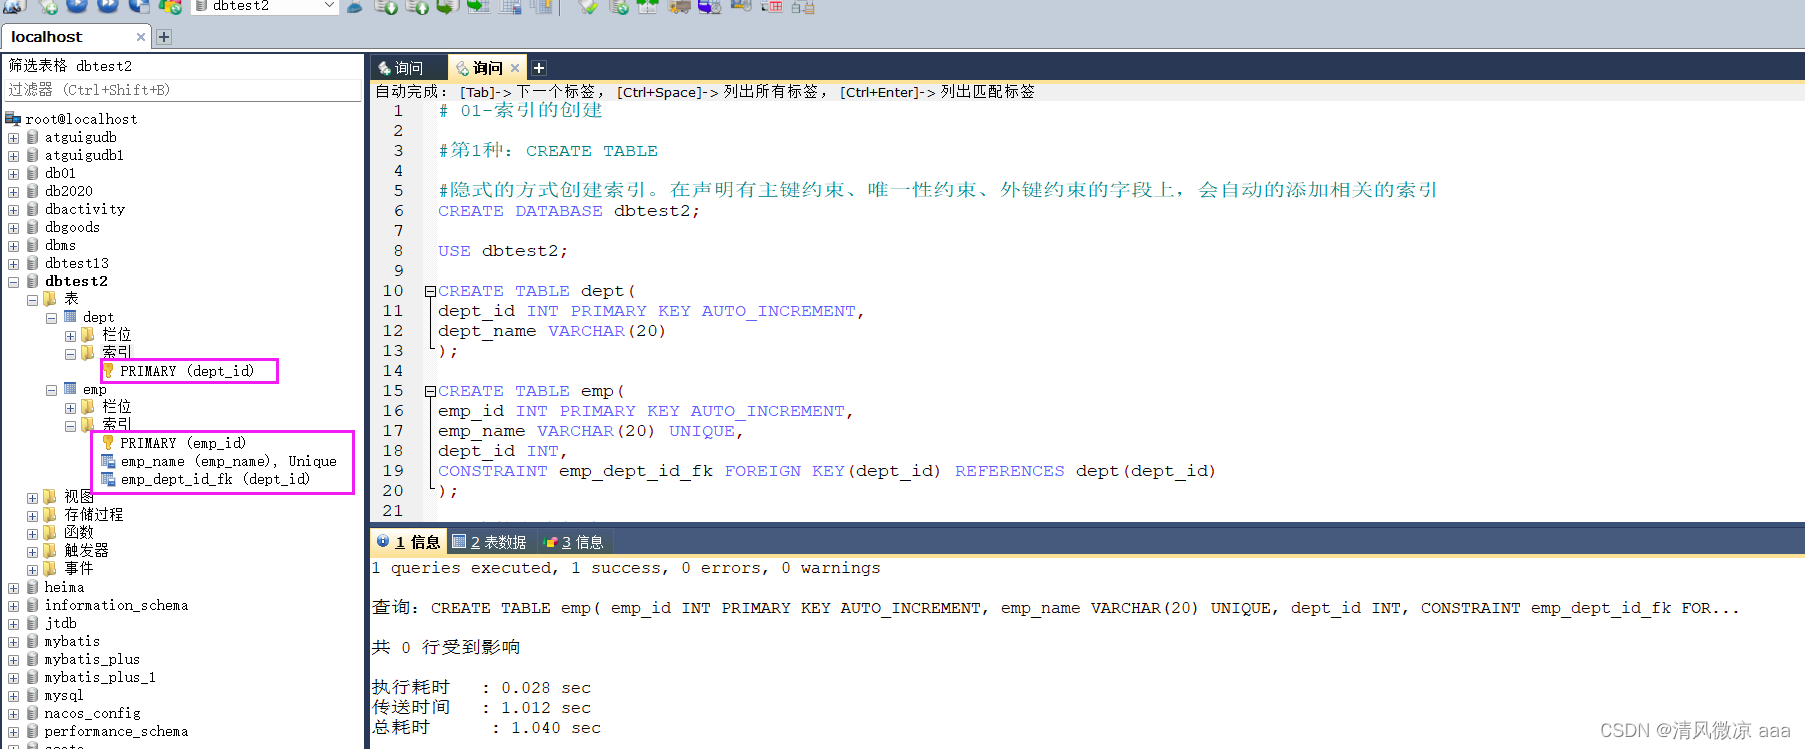Select nacos_config in the database tree
1805x749 pixels.
coord(92,713)
